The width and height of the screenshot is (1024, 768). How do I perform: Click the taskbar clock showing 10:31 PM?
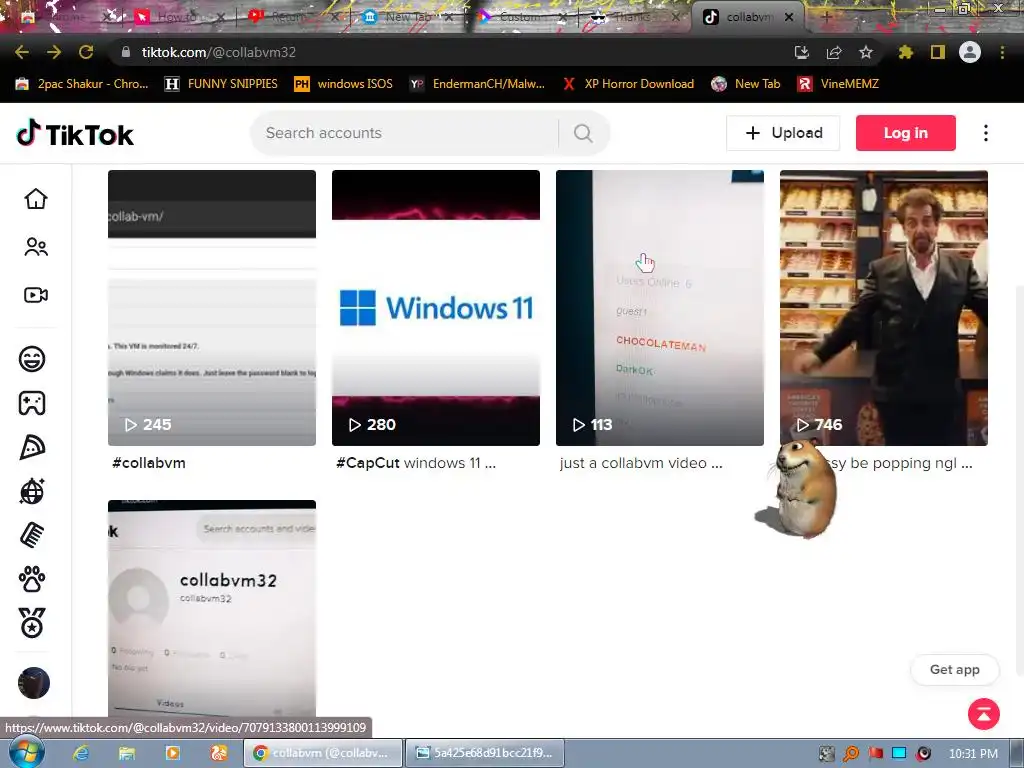(x=973, y=754)
